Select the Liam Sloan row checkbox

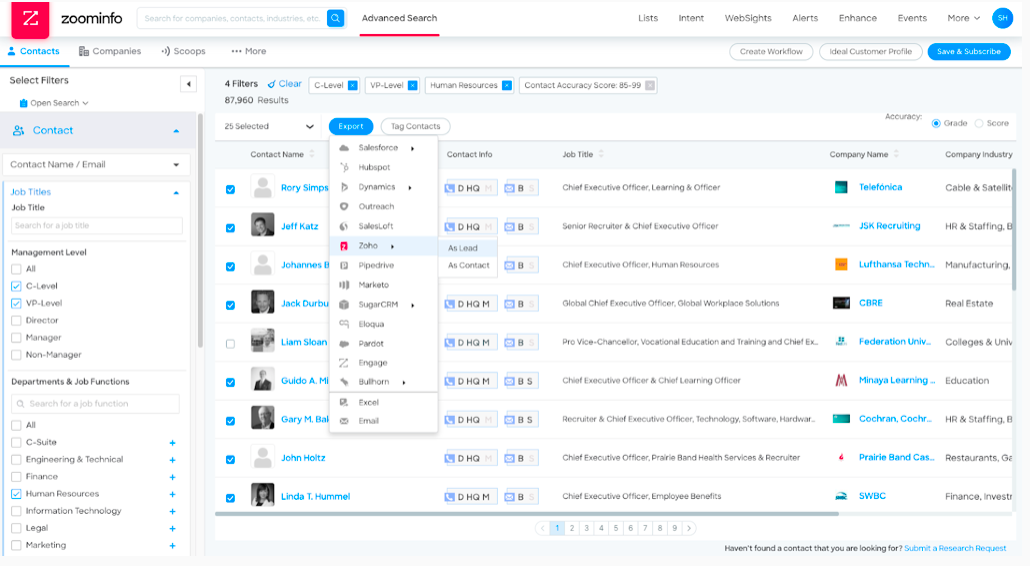(x=231, y=343)
